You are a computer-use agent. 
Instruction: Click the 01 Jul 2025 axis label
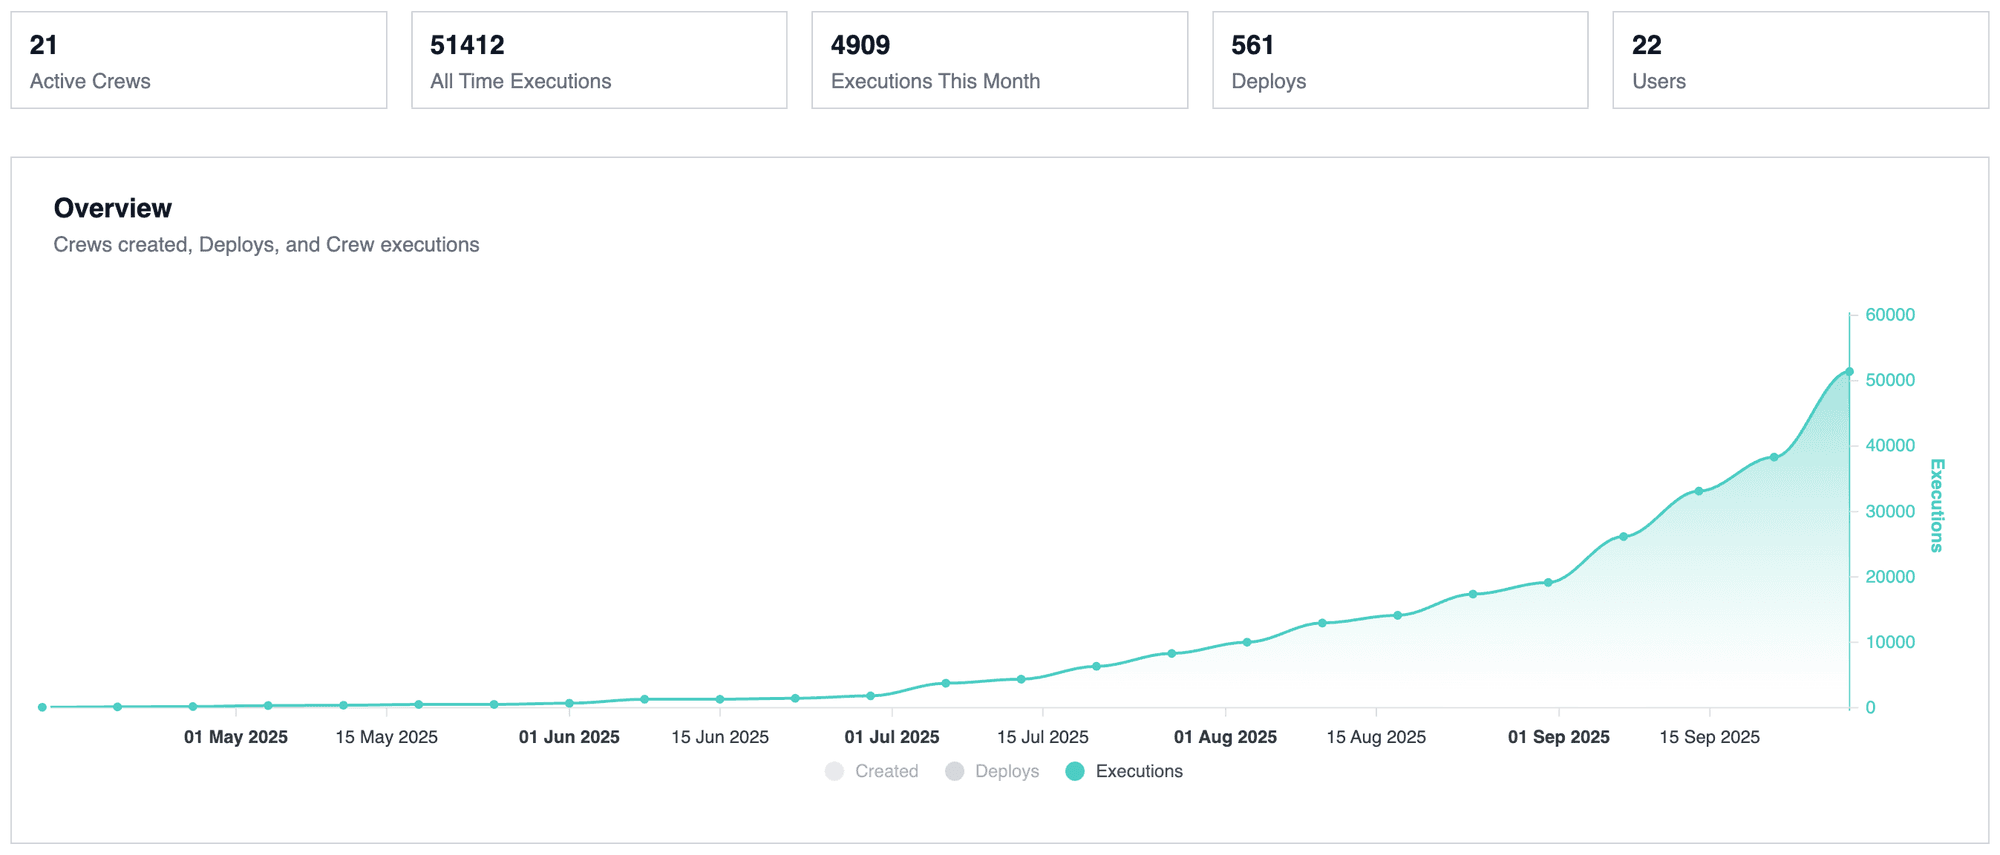[892, 737]
